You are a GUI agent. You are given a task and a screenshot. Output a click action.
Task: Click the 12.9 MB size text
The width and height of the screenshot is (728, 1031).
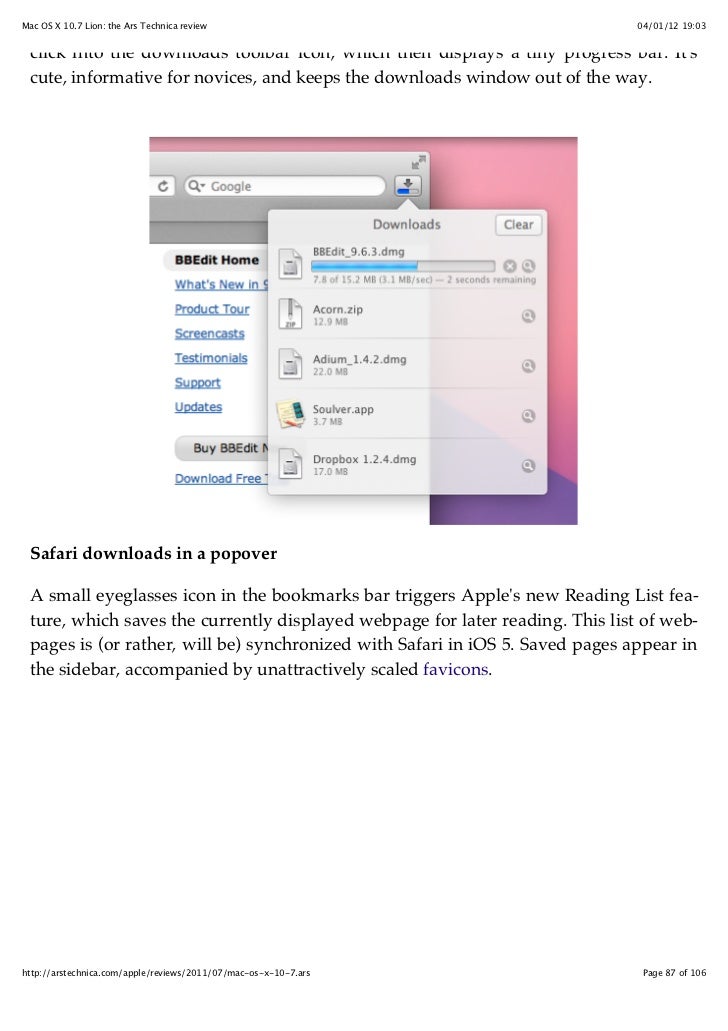pos(330,322)
